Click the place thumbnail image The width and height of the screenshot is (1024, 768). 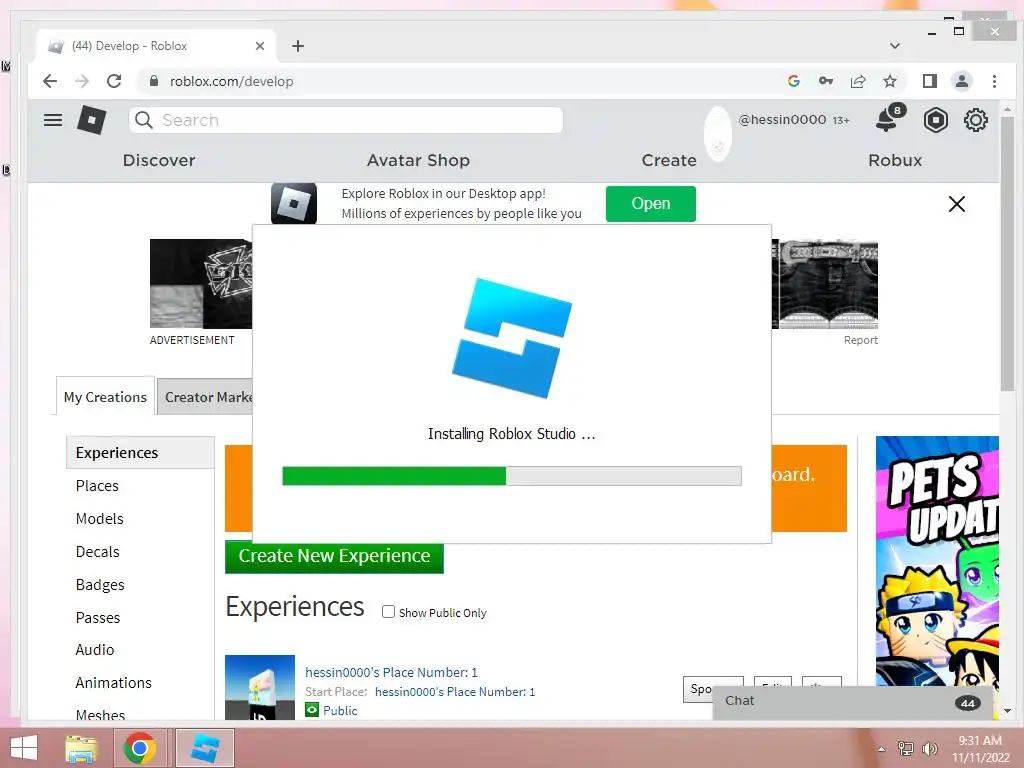260,688
